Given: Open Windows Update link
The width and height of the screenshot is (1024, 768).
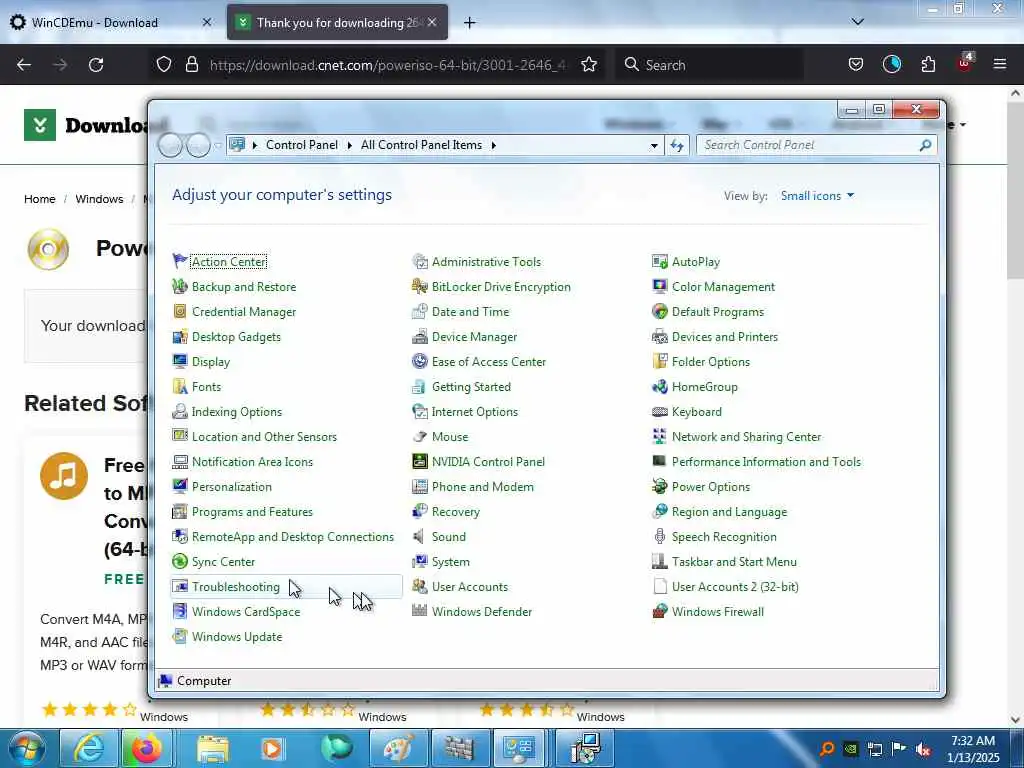Looking at the screenshot, I should tap(237, 637).
